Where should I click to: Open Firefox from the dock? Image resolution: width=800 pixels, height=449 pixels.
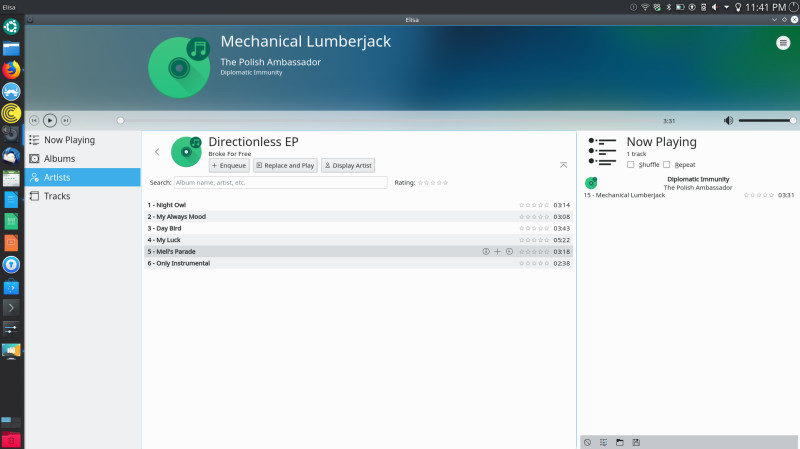pyautogui.click(x=11, y=69)
